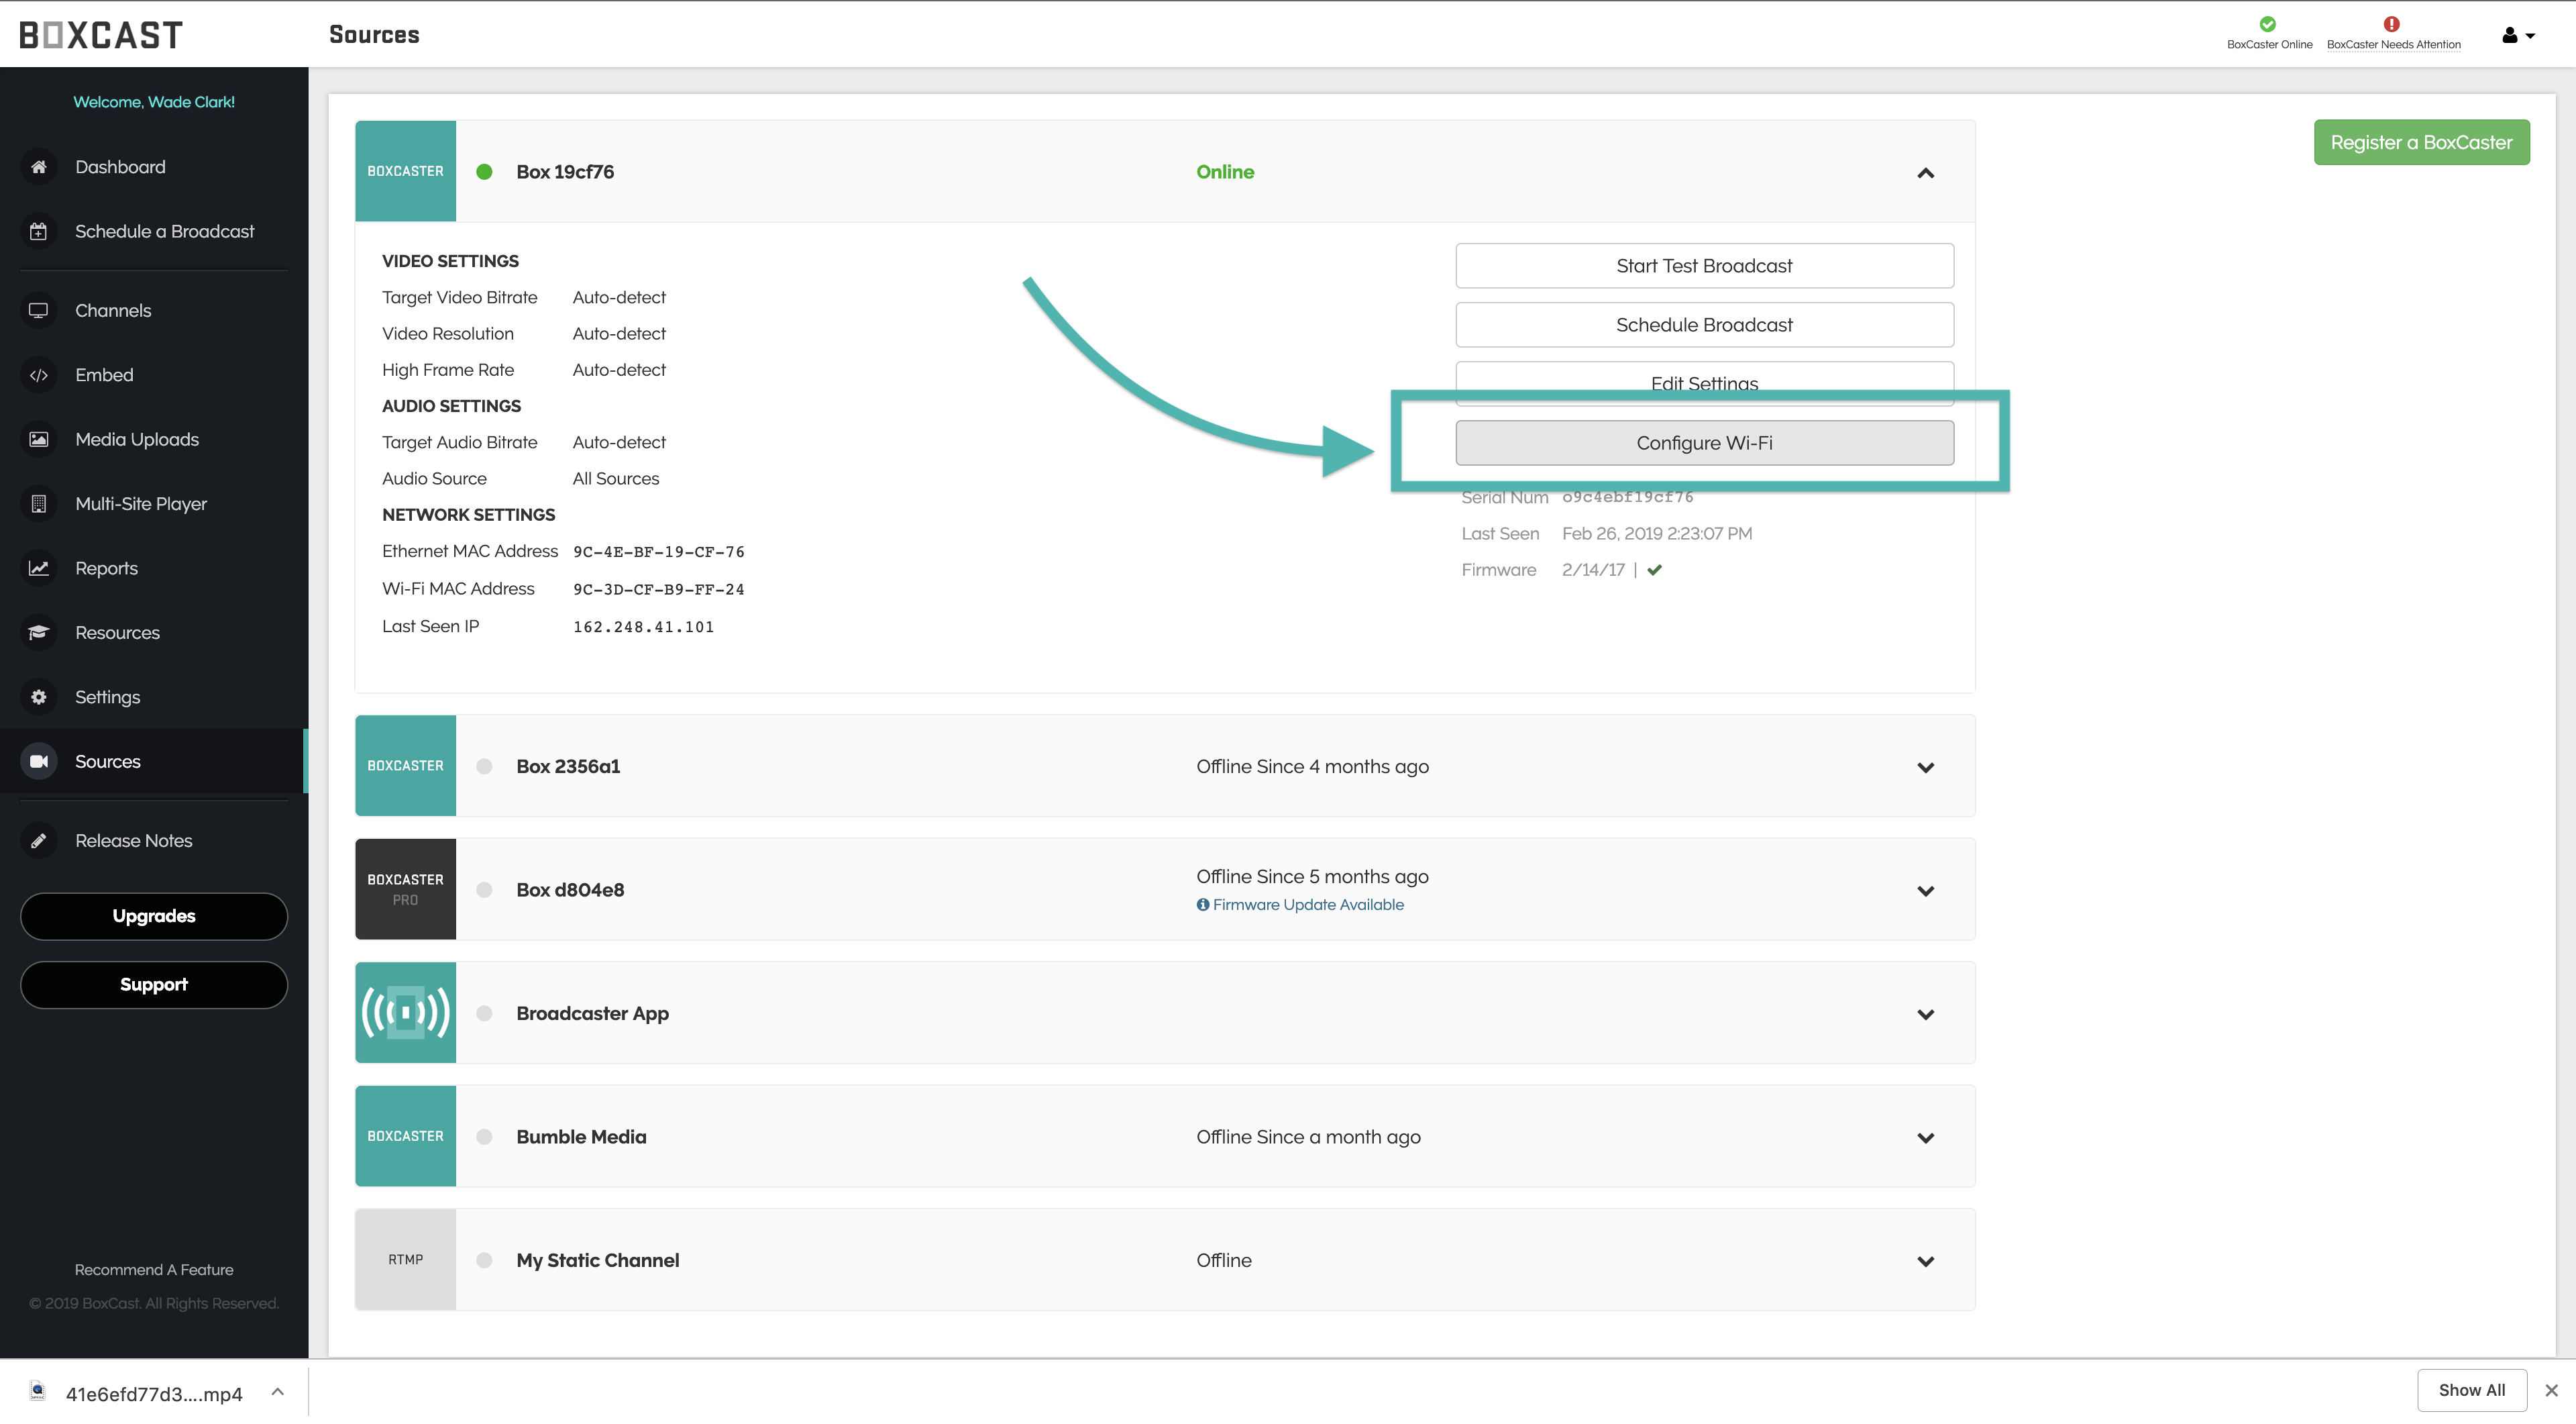Open the Multi-Site Player menu item

point(141,504)
